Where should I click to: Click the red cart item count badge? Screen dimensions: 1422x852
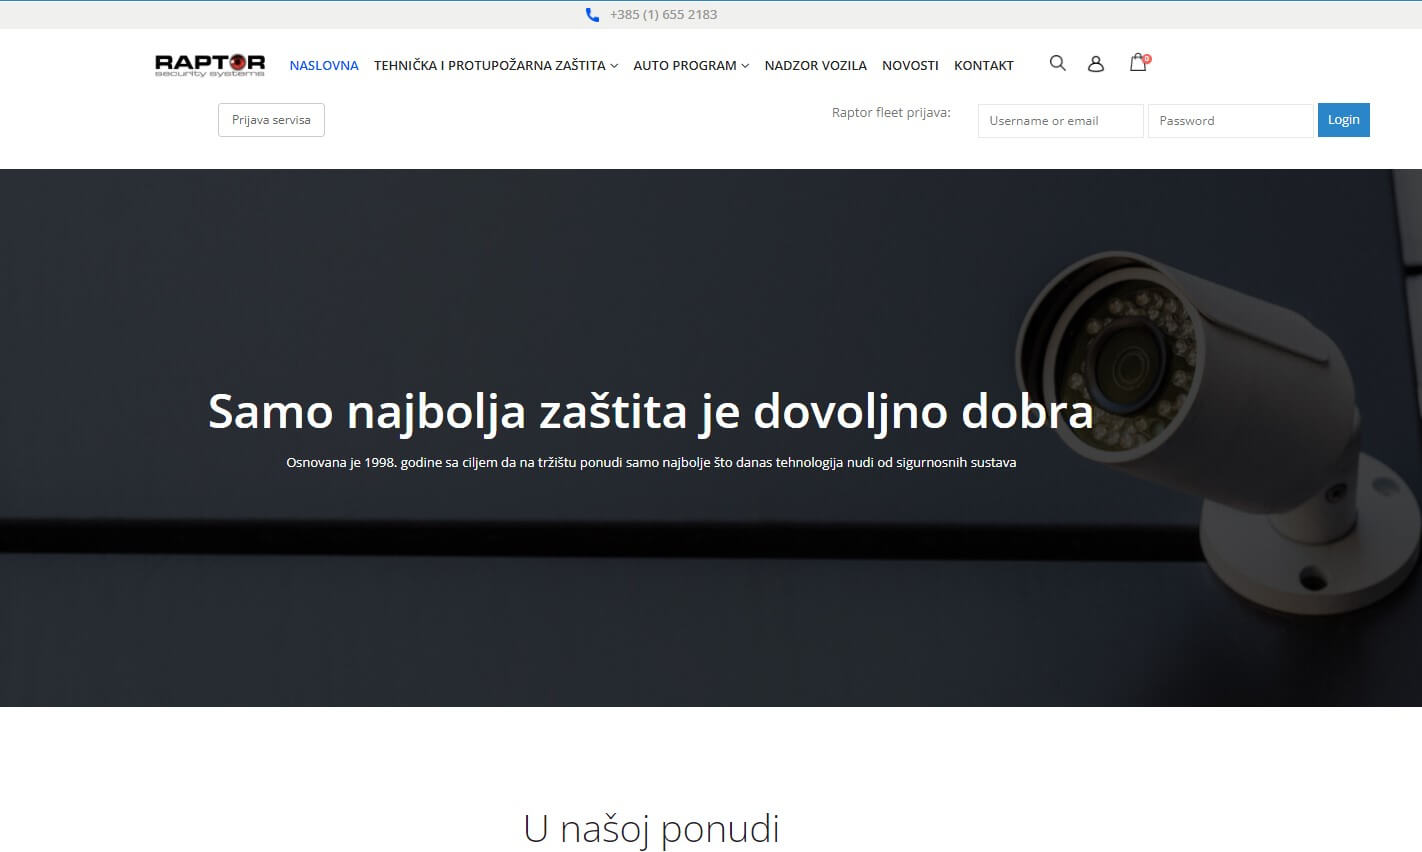tap(1146, 58)
